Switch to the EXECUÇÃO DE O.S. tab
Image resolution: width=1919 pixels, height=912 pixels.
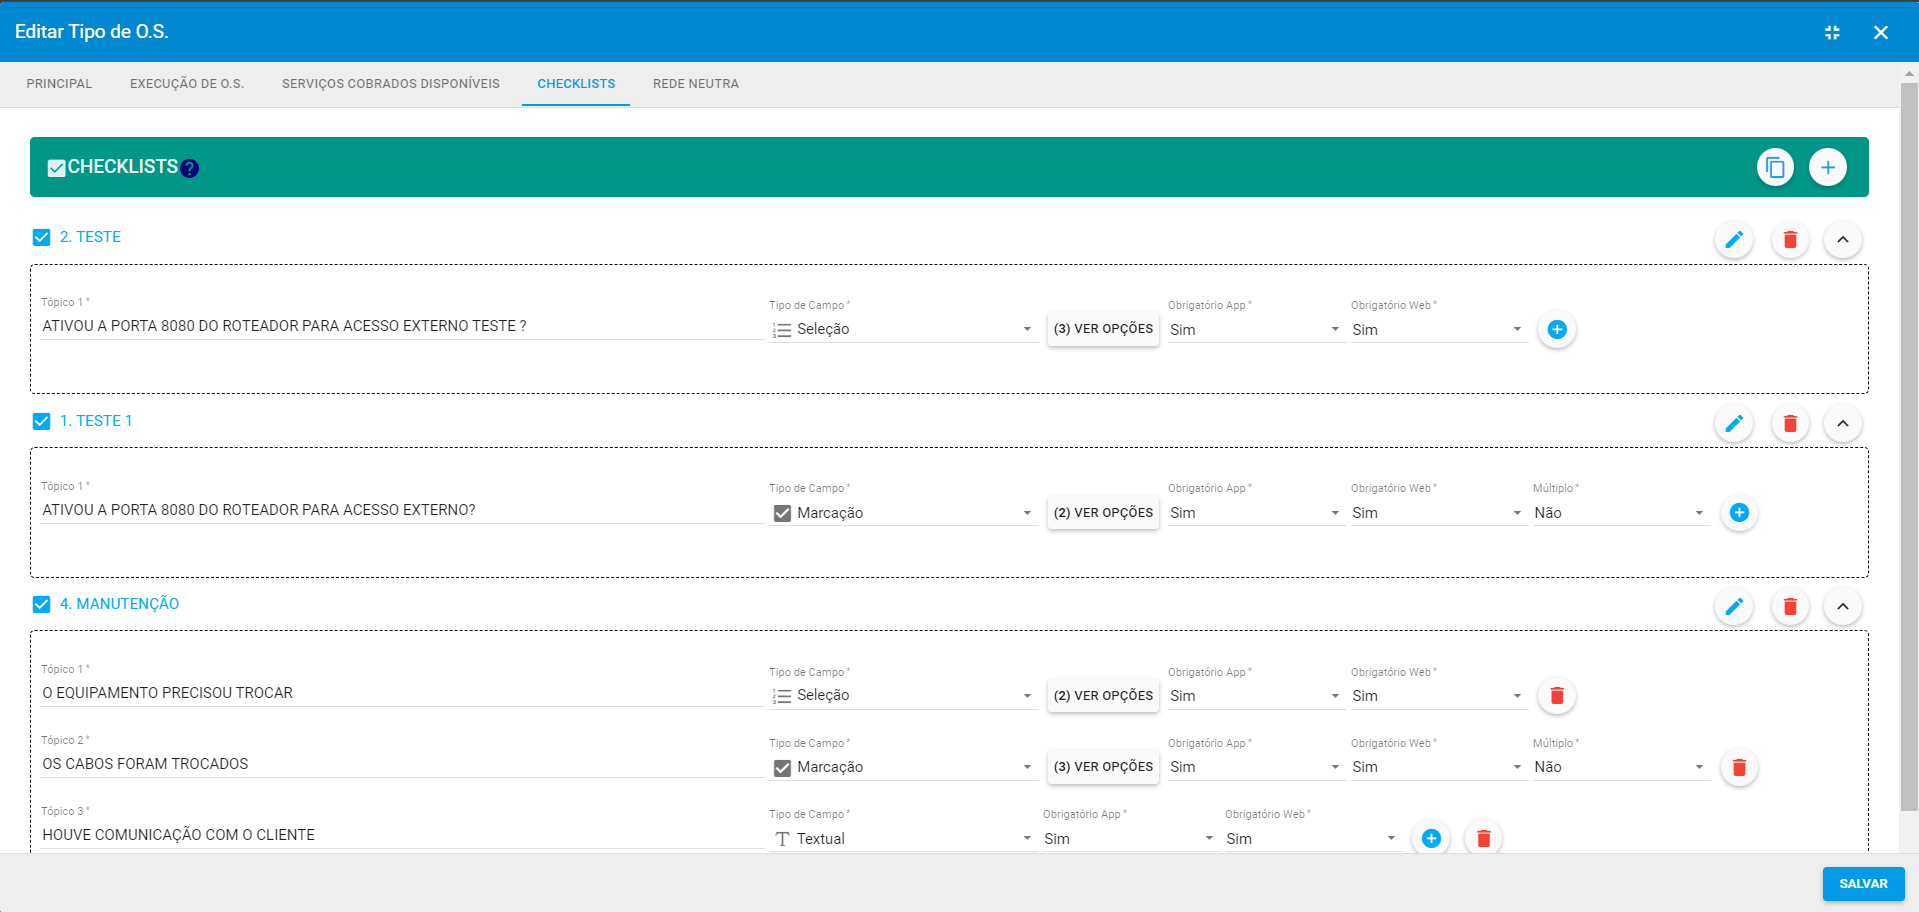pyautogui.click(x=187, y=84)
